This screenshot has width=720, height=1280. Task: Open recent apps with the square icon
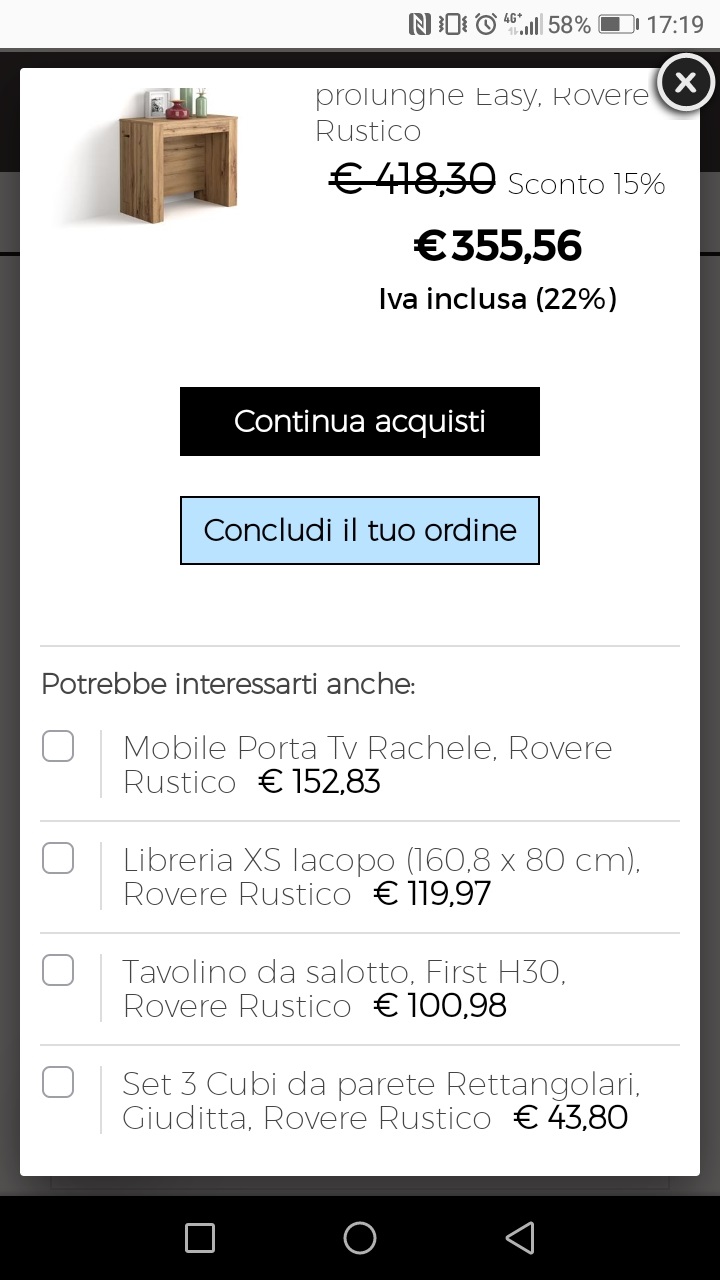[200, 1238]
